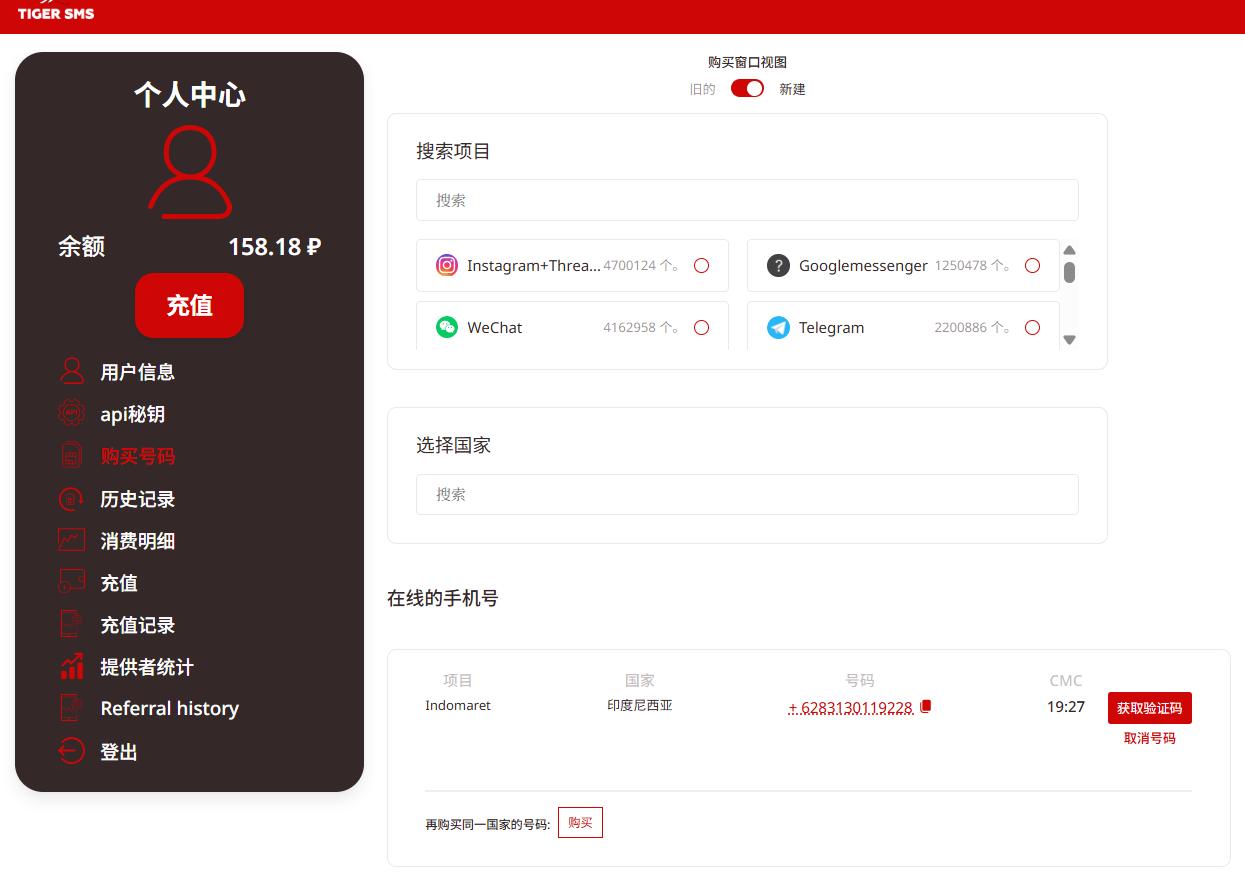Select the WeChat radio button
1245x877 pixels.
coord(701,327)
